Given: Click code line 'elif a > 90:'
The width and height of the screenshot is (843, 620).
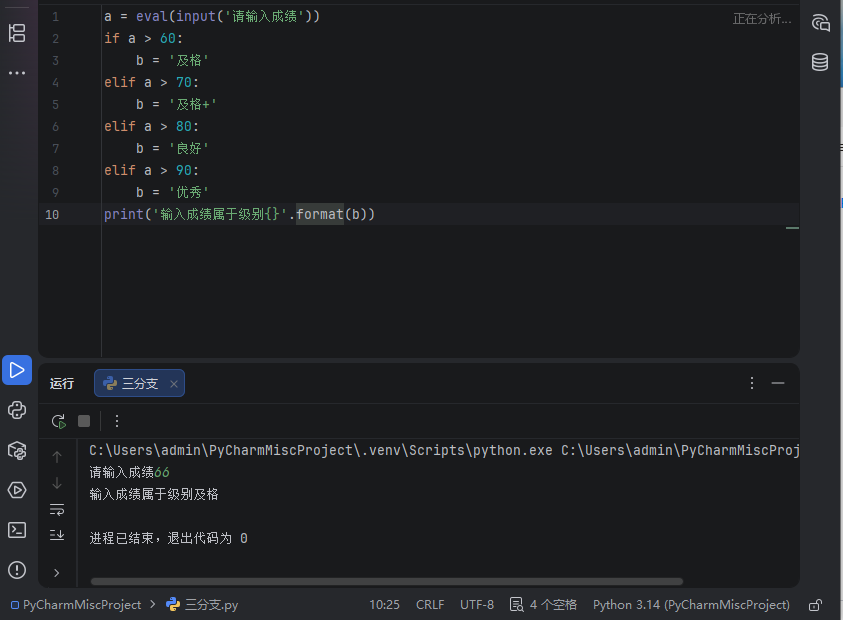Looking at the screenshot, I should [x=152, y=170].
